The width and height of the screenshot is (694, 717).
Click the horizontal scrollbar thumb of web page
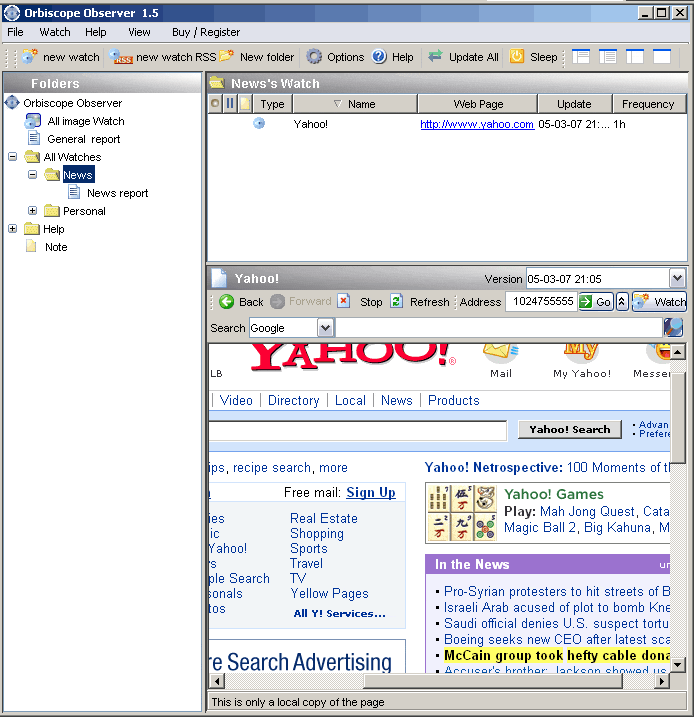[493, 681]
